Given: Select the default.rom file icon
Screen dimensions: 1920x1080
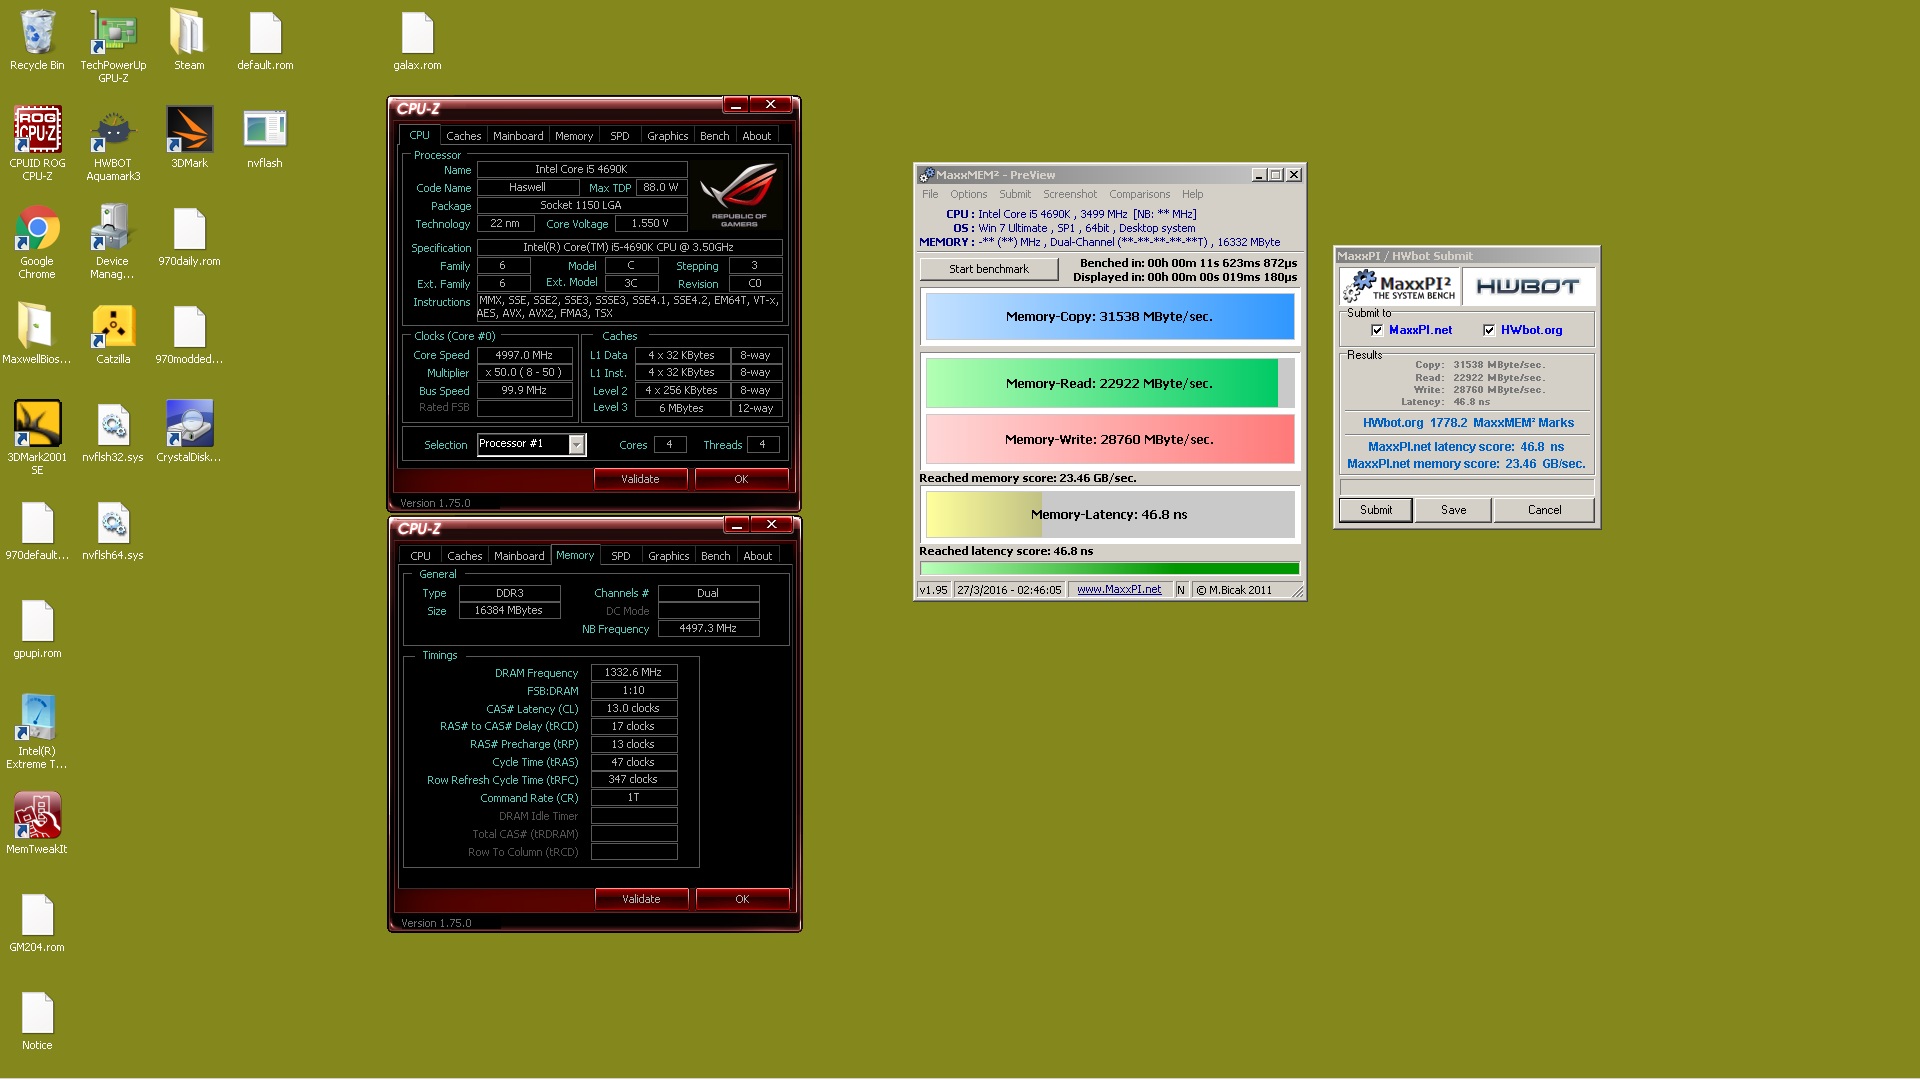Looking at the screenshot, I should point(265,41).
